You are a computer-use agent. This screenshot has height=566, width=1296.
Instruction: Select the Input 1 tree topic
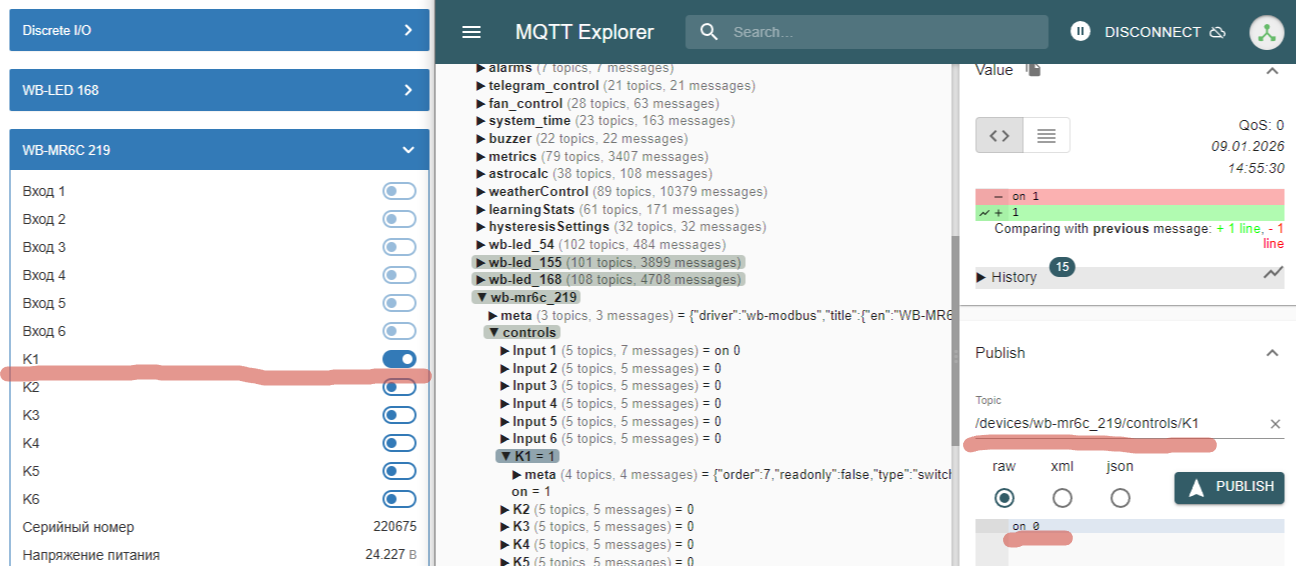[x=535, y=351]
